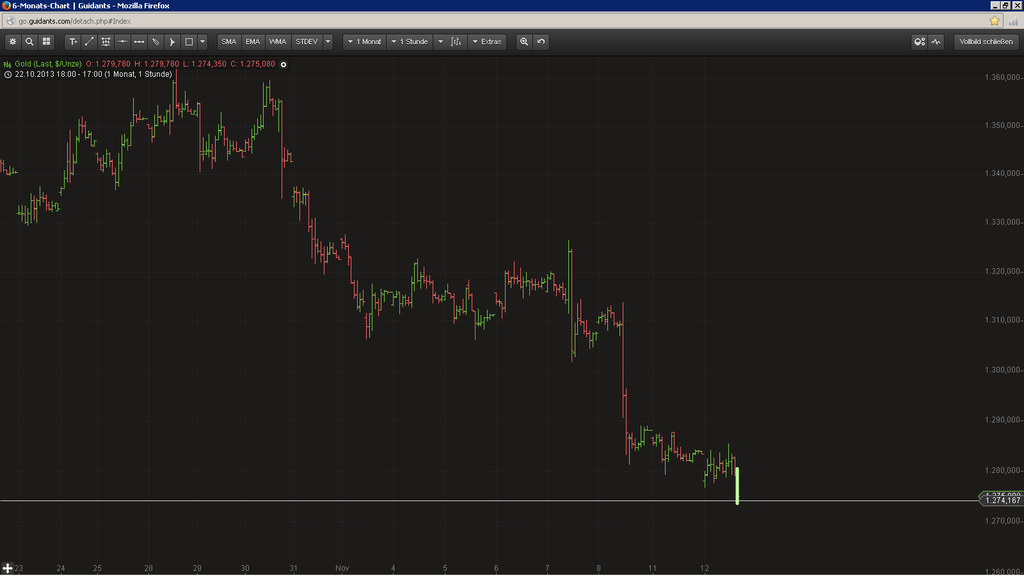Open the Extras dropdown menu
Viewport: 1024px width, 576px height.
(x=487, y=42)
